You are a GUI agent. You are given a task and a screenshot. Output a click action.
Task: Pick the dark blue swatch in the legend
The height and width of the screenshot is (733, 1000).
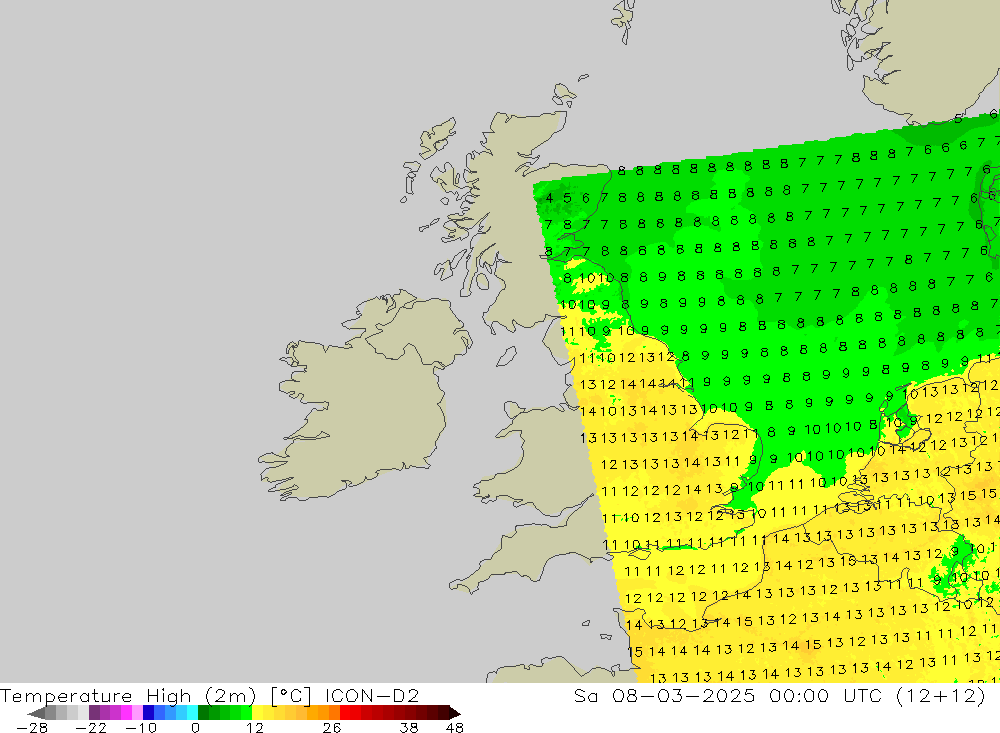point(148,713)
